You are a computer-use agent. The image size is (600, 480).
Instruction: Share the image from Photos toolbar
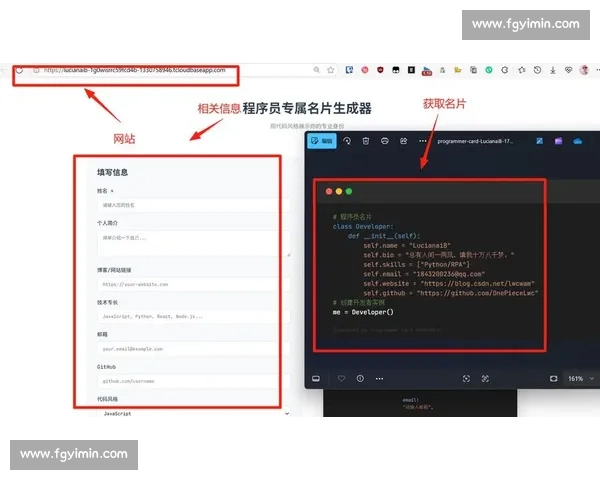pos(403,141)
